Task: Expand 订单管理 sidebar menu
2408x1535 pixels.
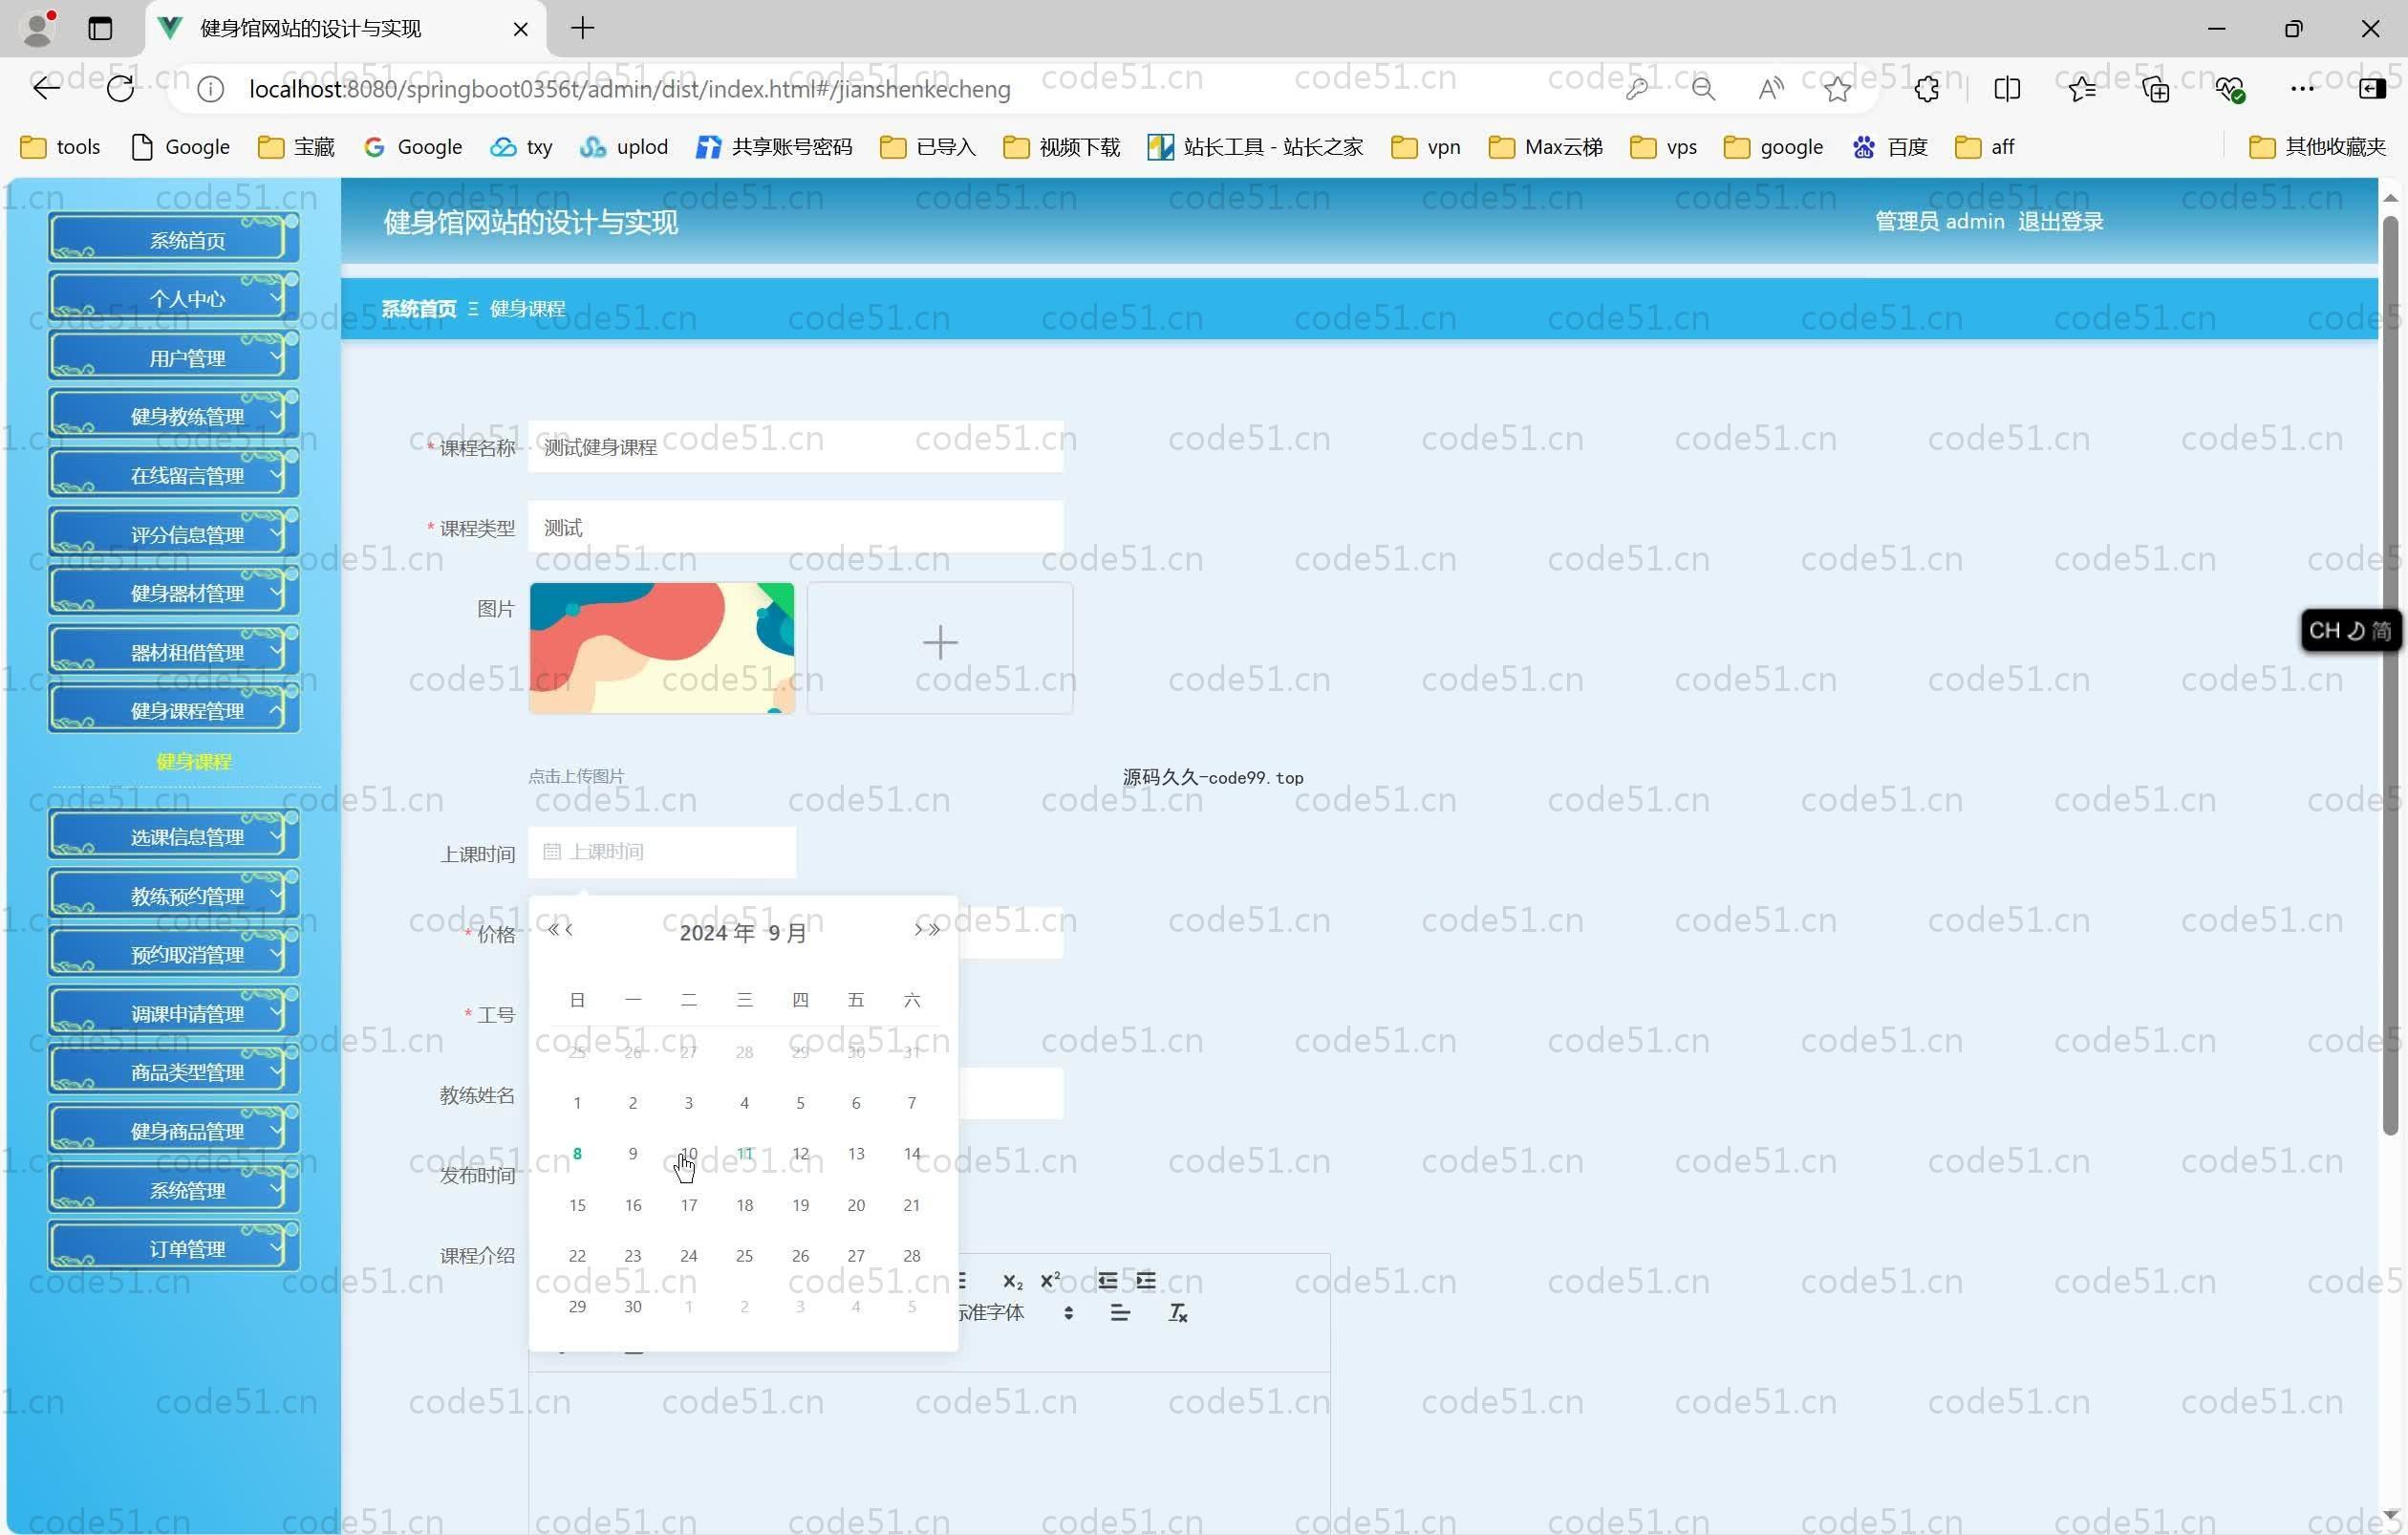Action: pyautogui.click(x=174, y=1248)
